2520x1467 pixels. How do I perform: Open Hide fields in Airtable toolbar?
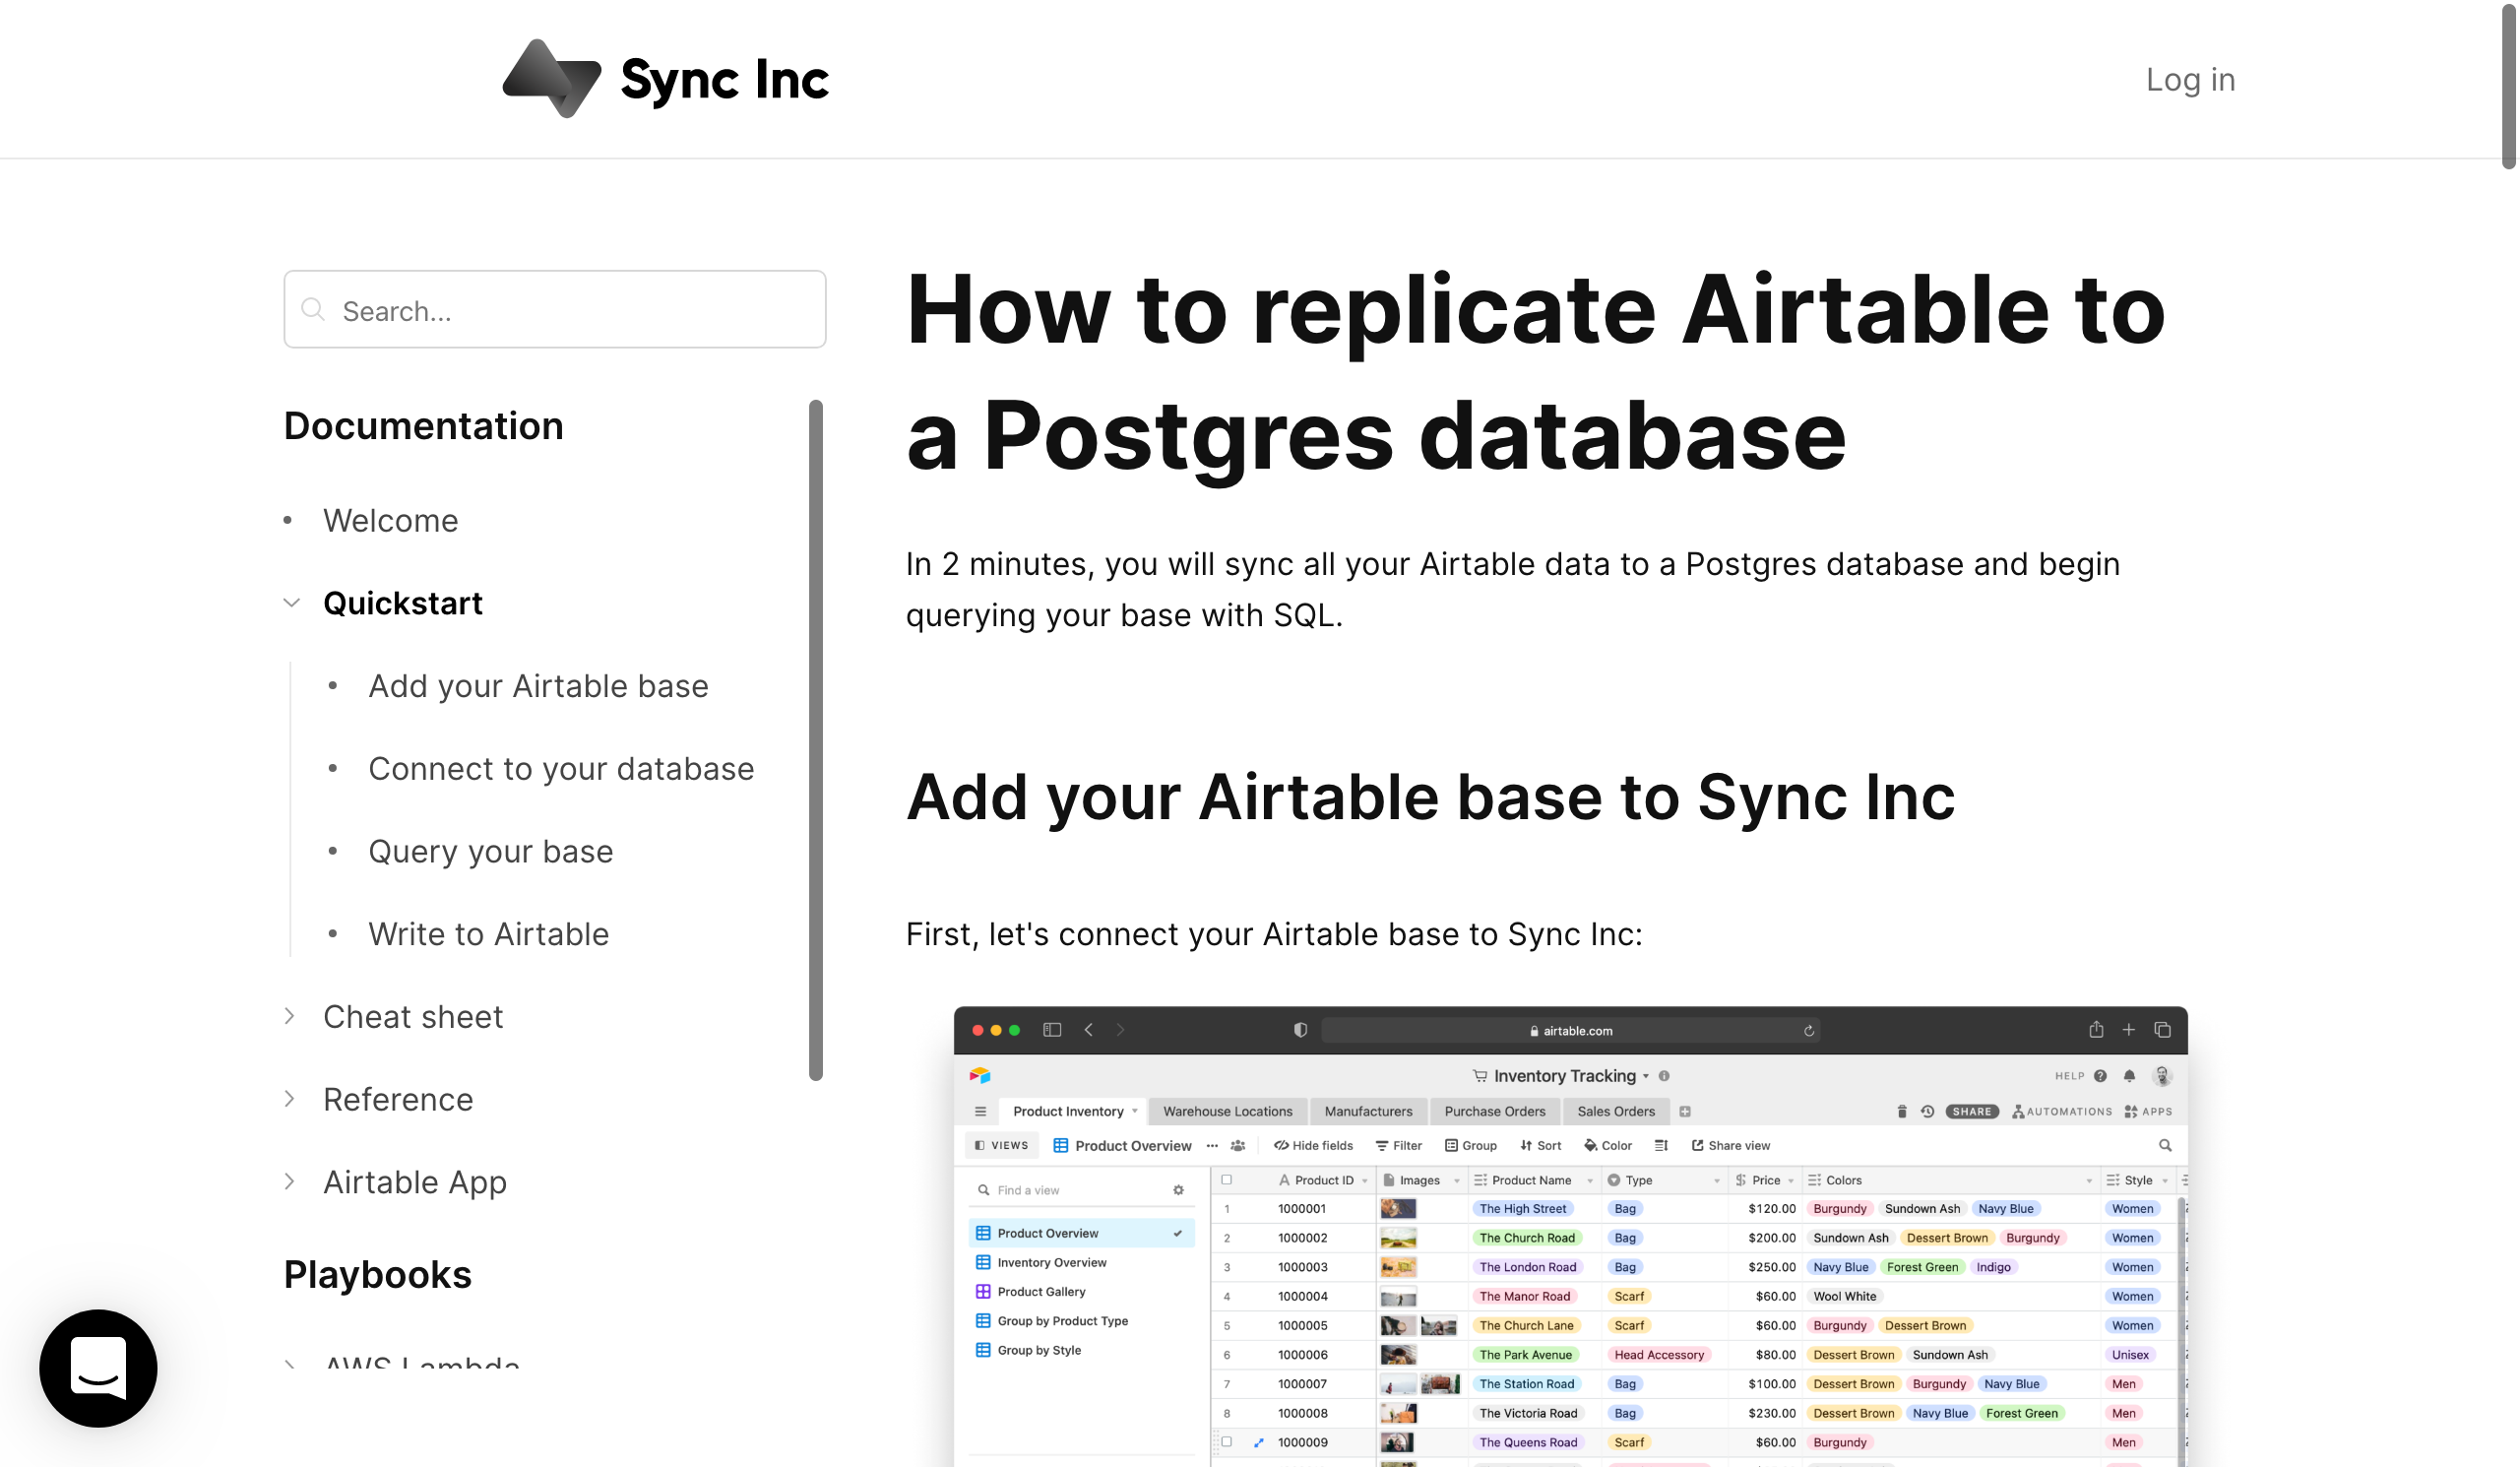1313,1145
